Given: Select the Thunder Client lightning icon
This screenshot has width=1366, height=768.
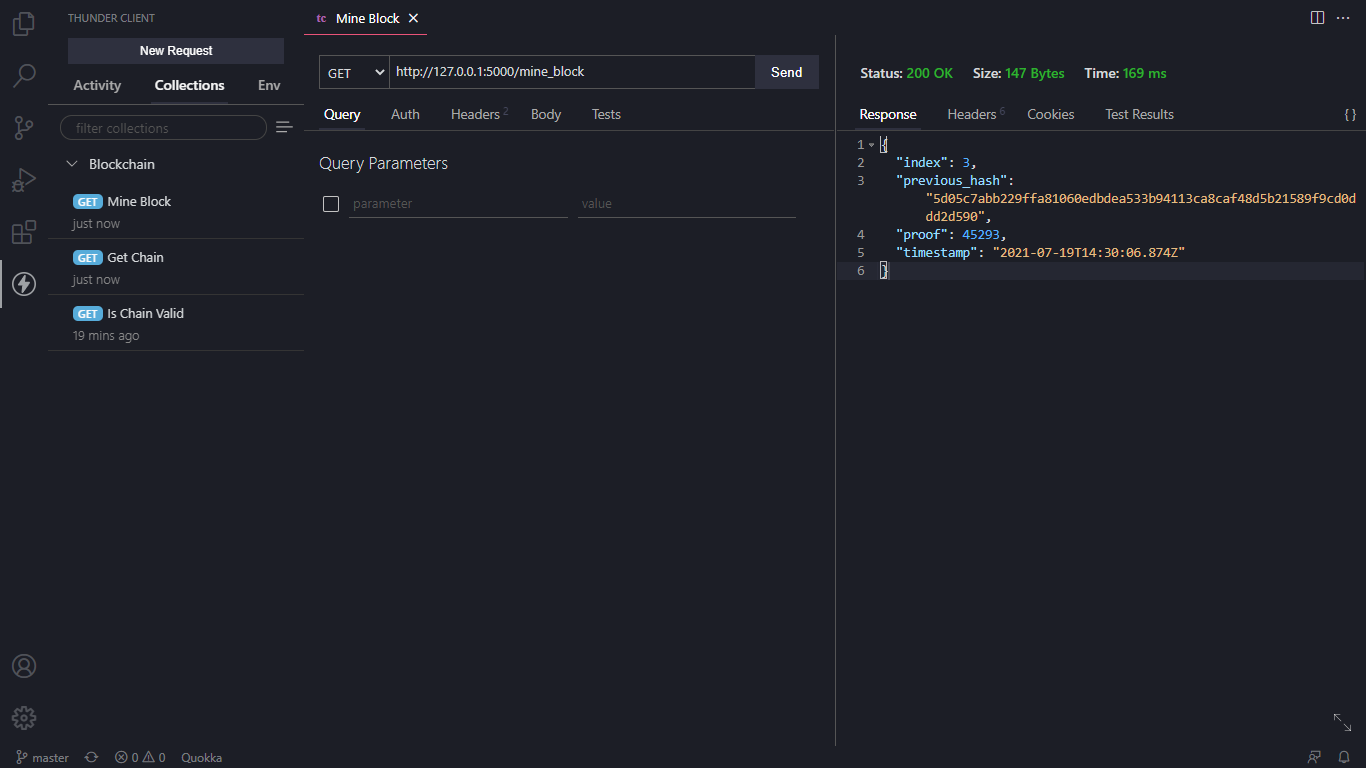Looking at the screenshot, I should point(24,284).
